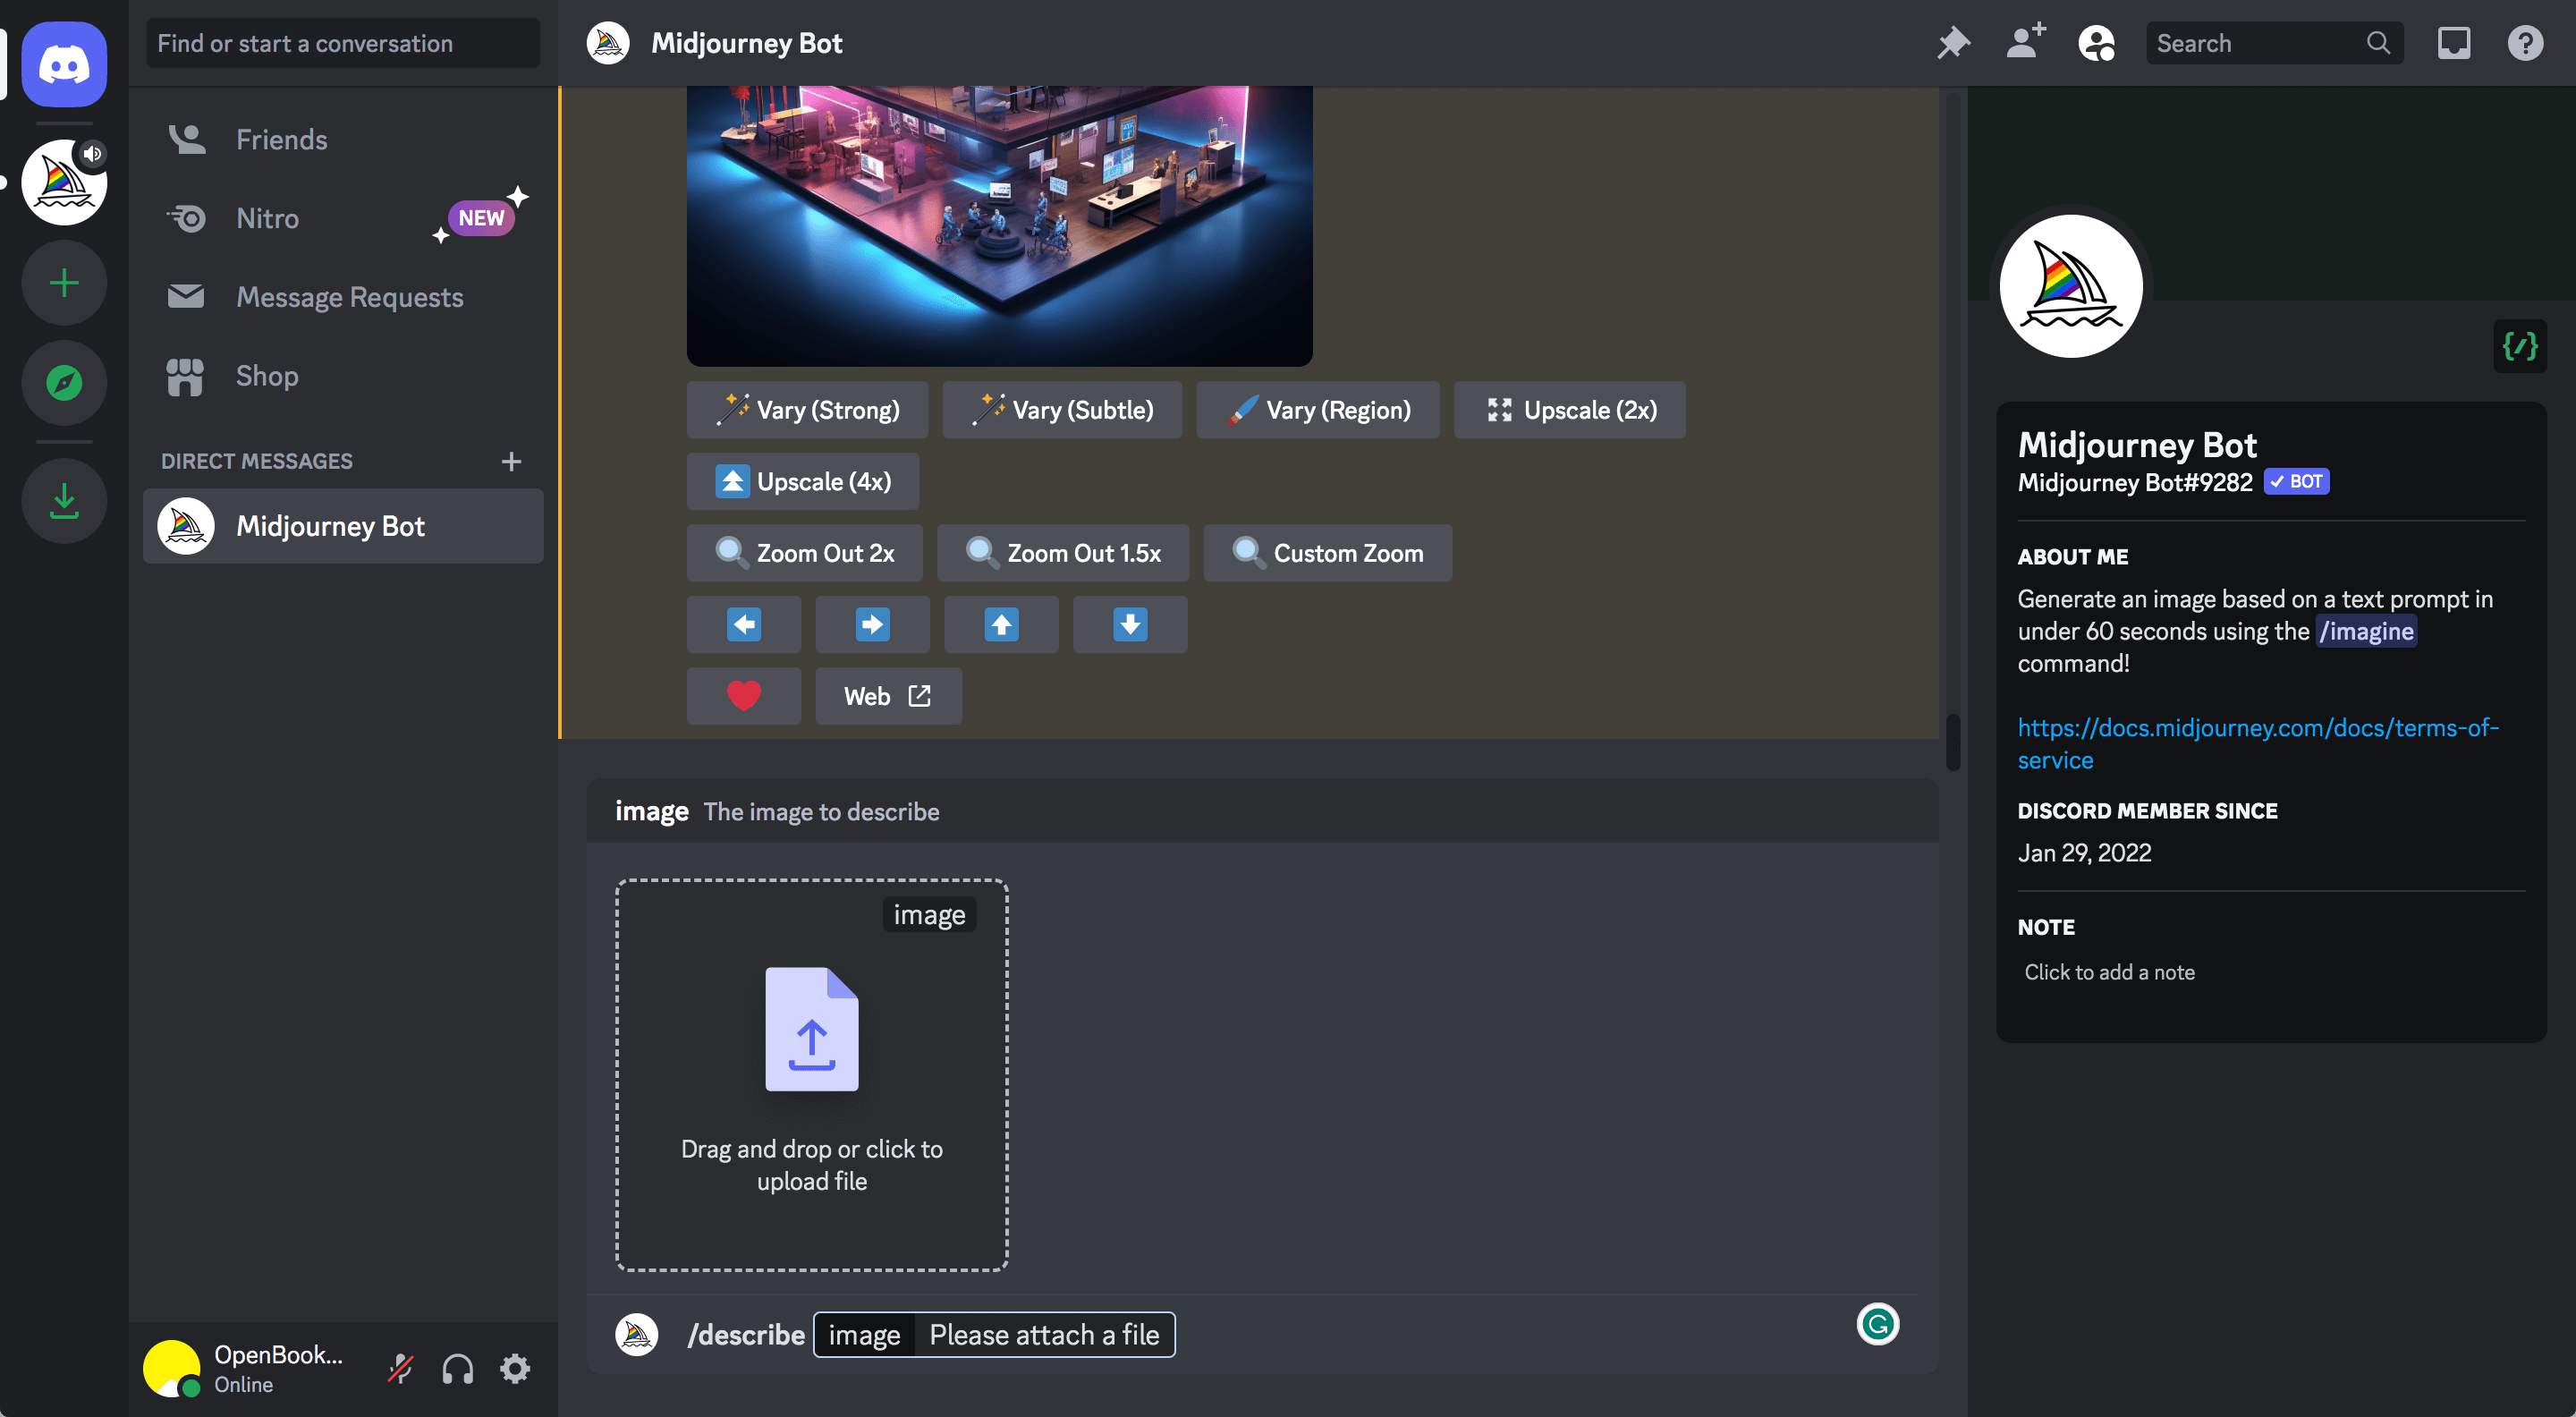Image resolution: width=2576 pixels, height=1417 pixels.
Task: Click the /describe command label
Action: pyautogui.click(x=746, y=1335)
